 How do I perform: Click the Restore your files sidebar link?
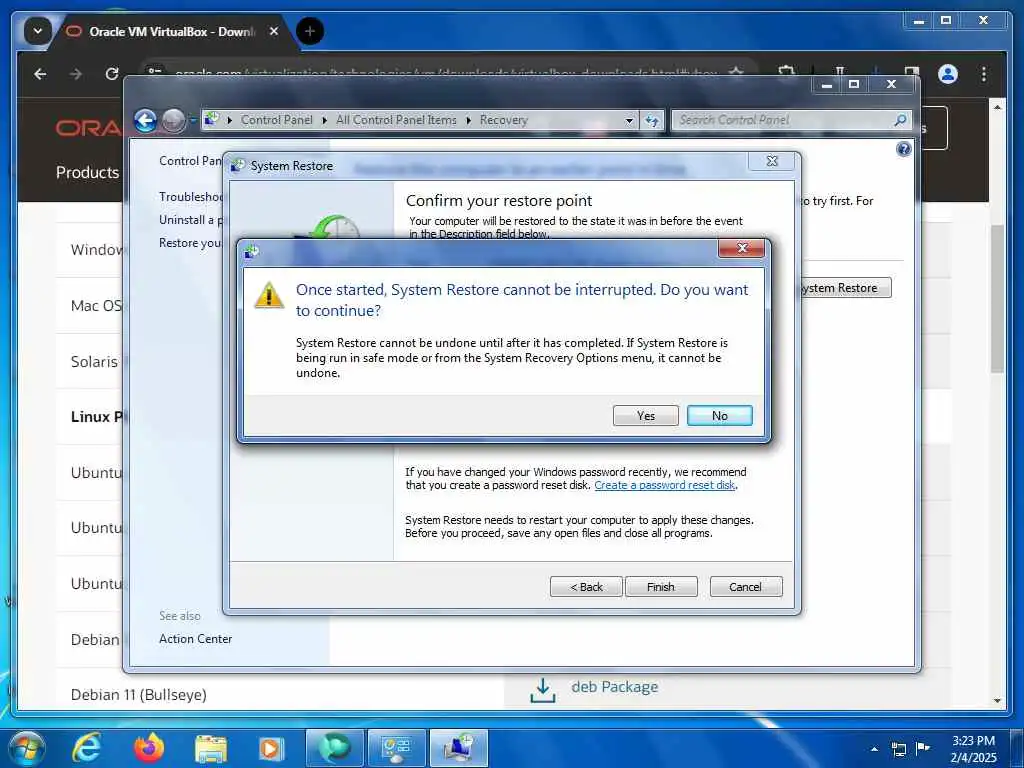coord(191,243)
